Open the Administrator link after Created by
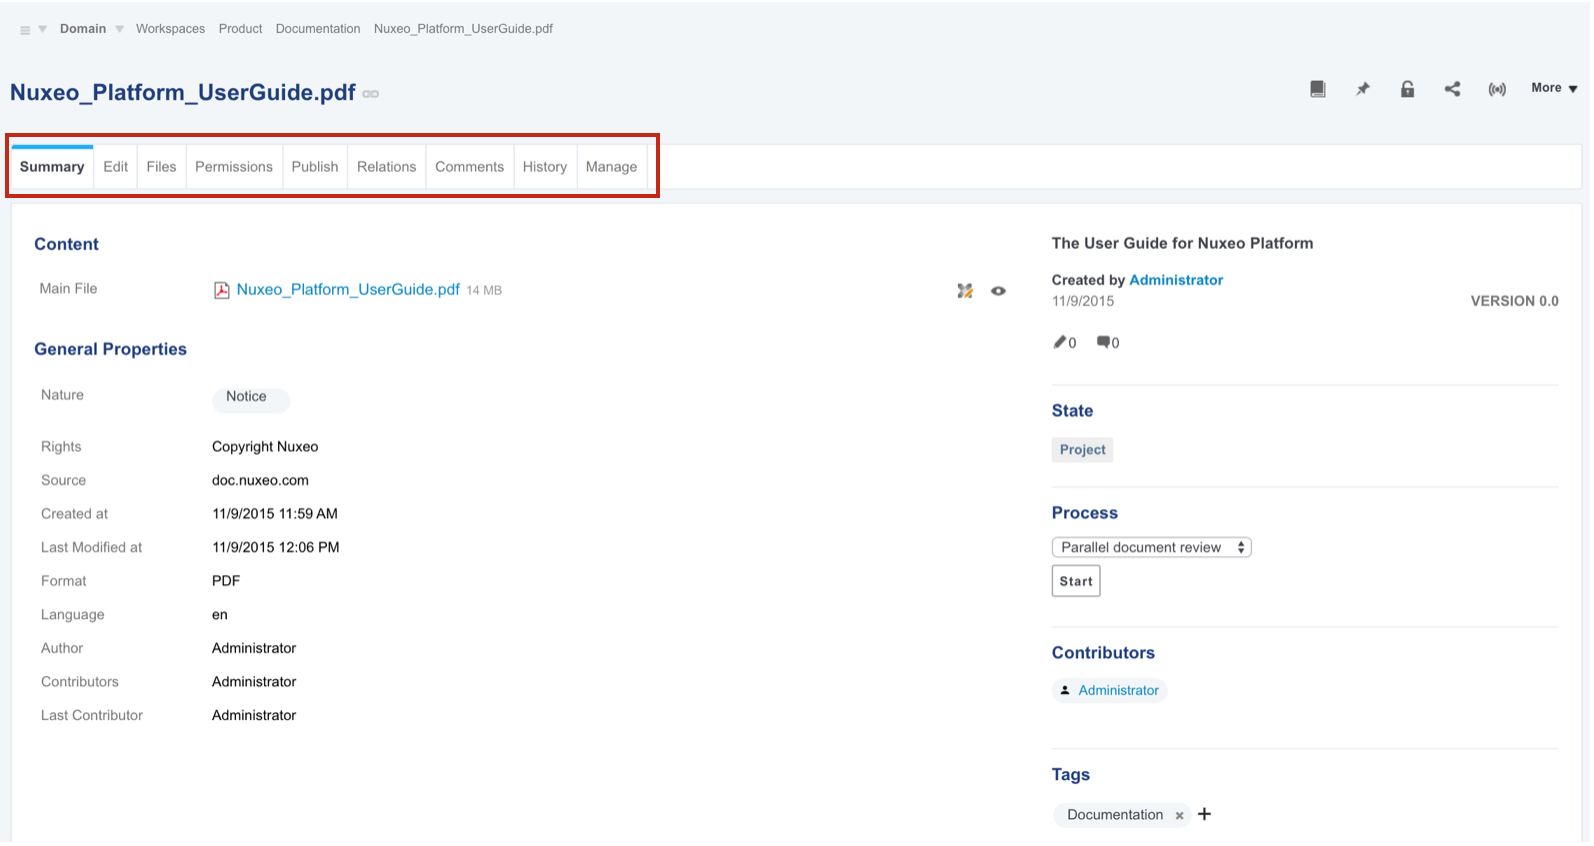Viewport: 1594px width, 846px height. (x=1176, y=280)
